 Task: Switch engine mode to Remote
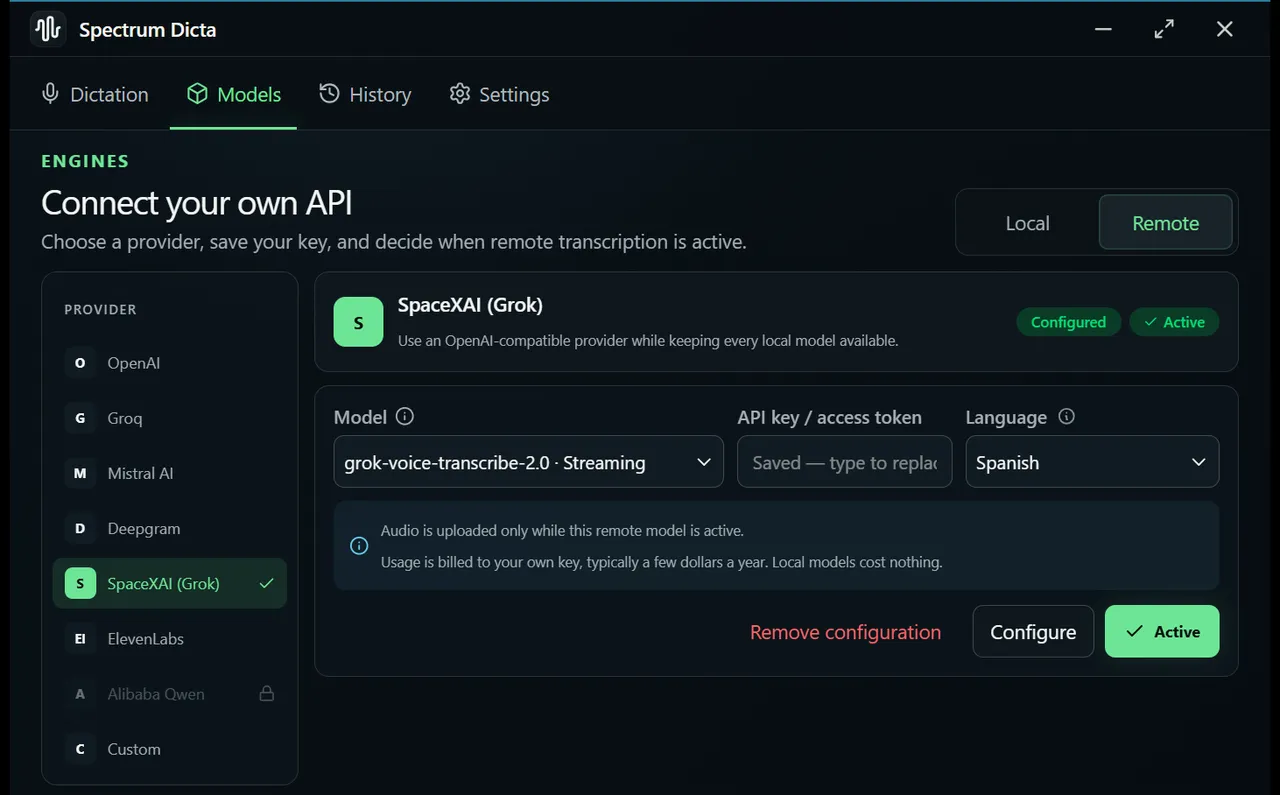pyautogui.click(x=1165, y=223)
